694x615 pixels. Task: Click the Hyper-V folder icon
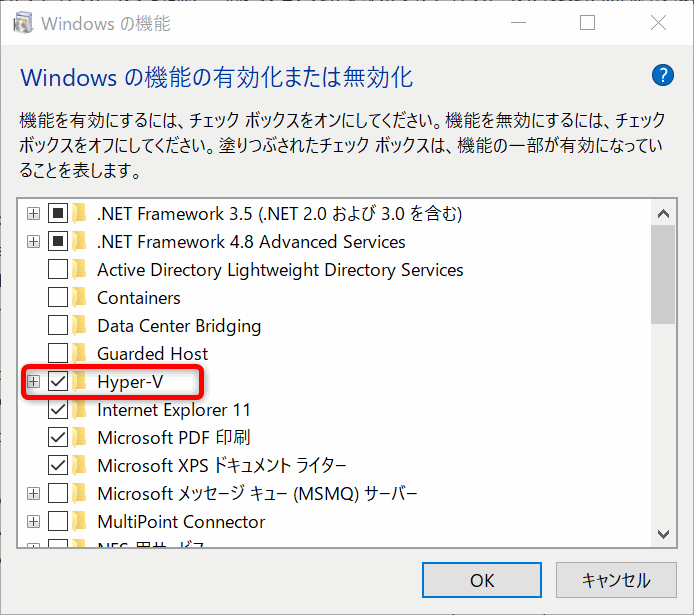[x=79, y=381]
